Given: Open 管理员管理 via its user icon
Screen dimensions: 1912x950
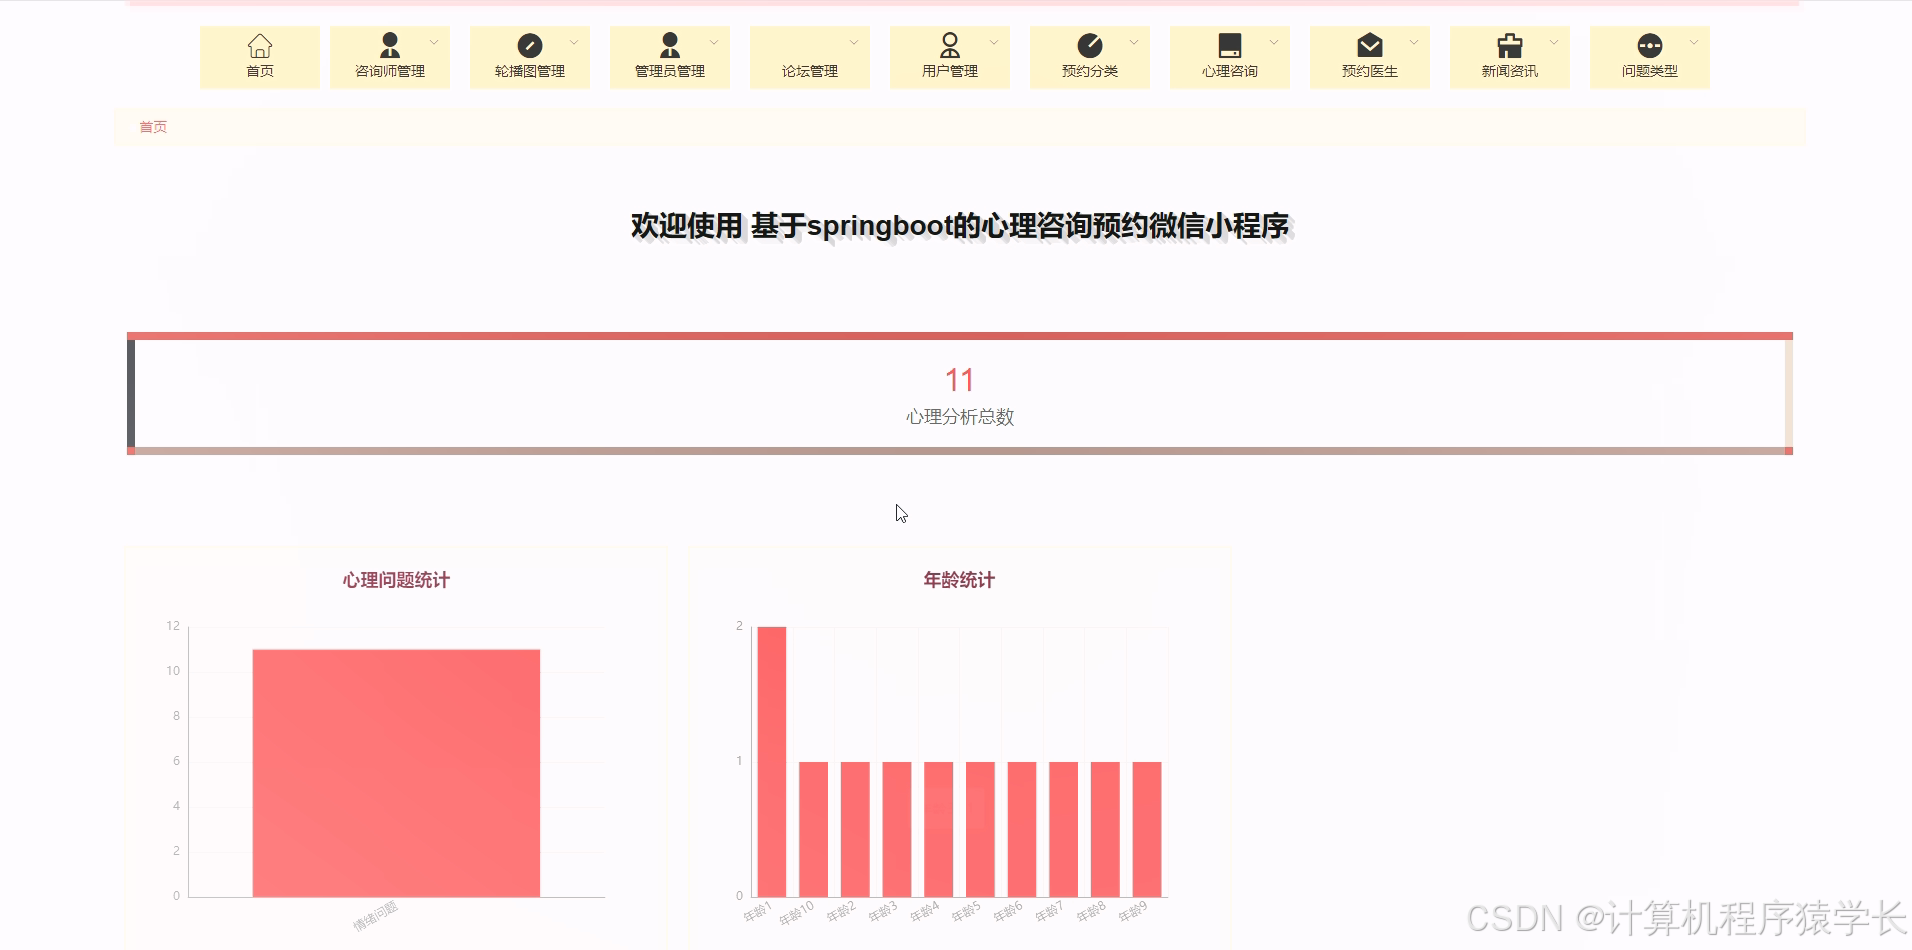Looking at the screenshot, I should click(x=669, y=45).
